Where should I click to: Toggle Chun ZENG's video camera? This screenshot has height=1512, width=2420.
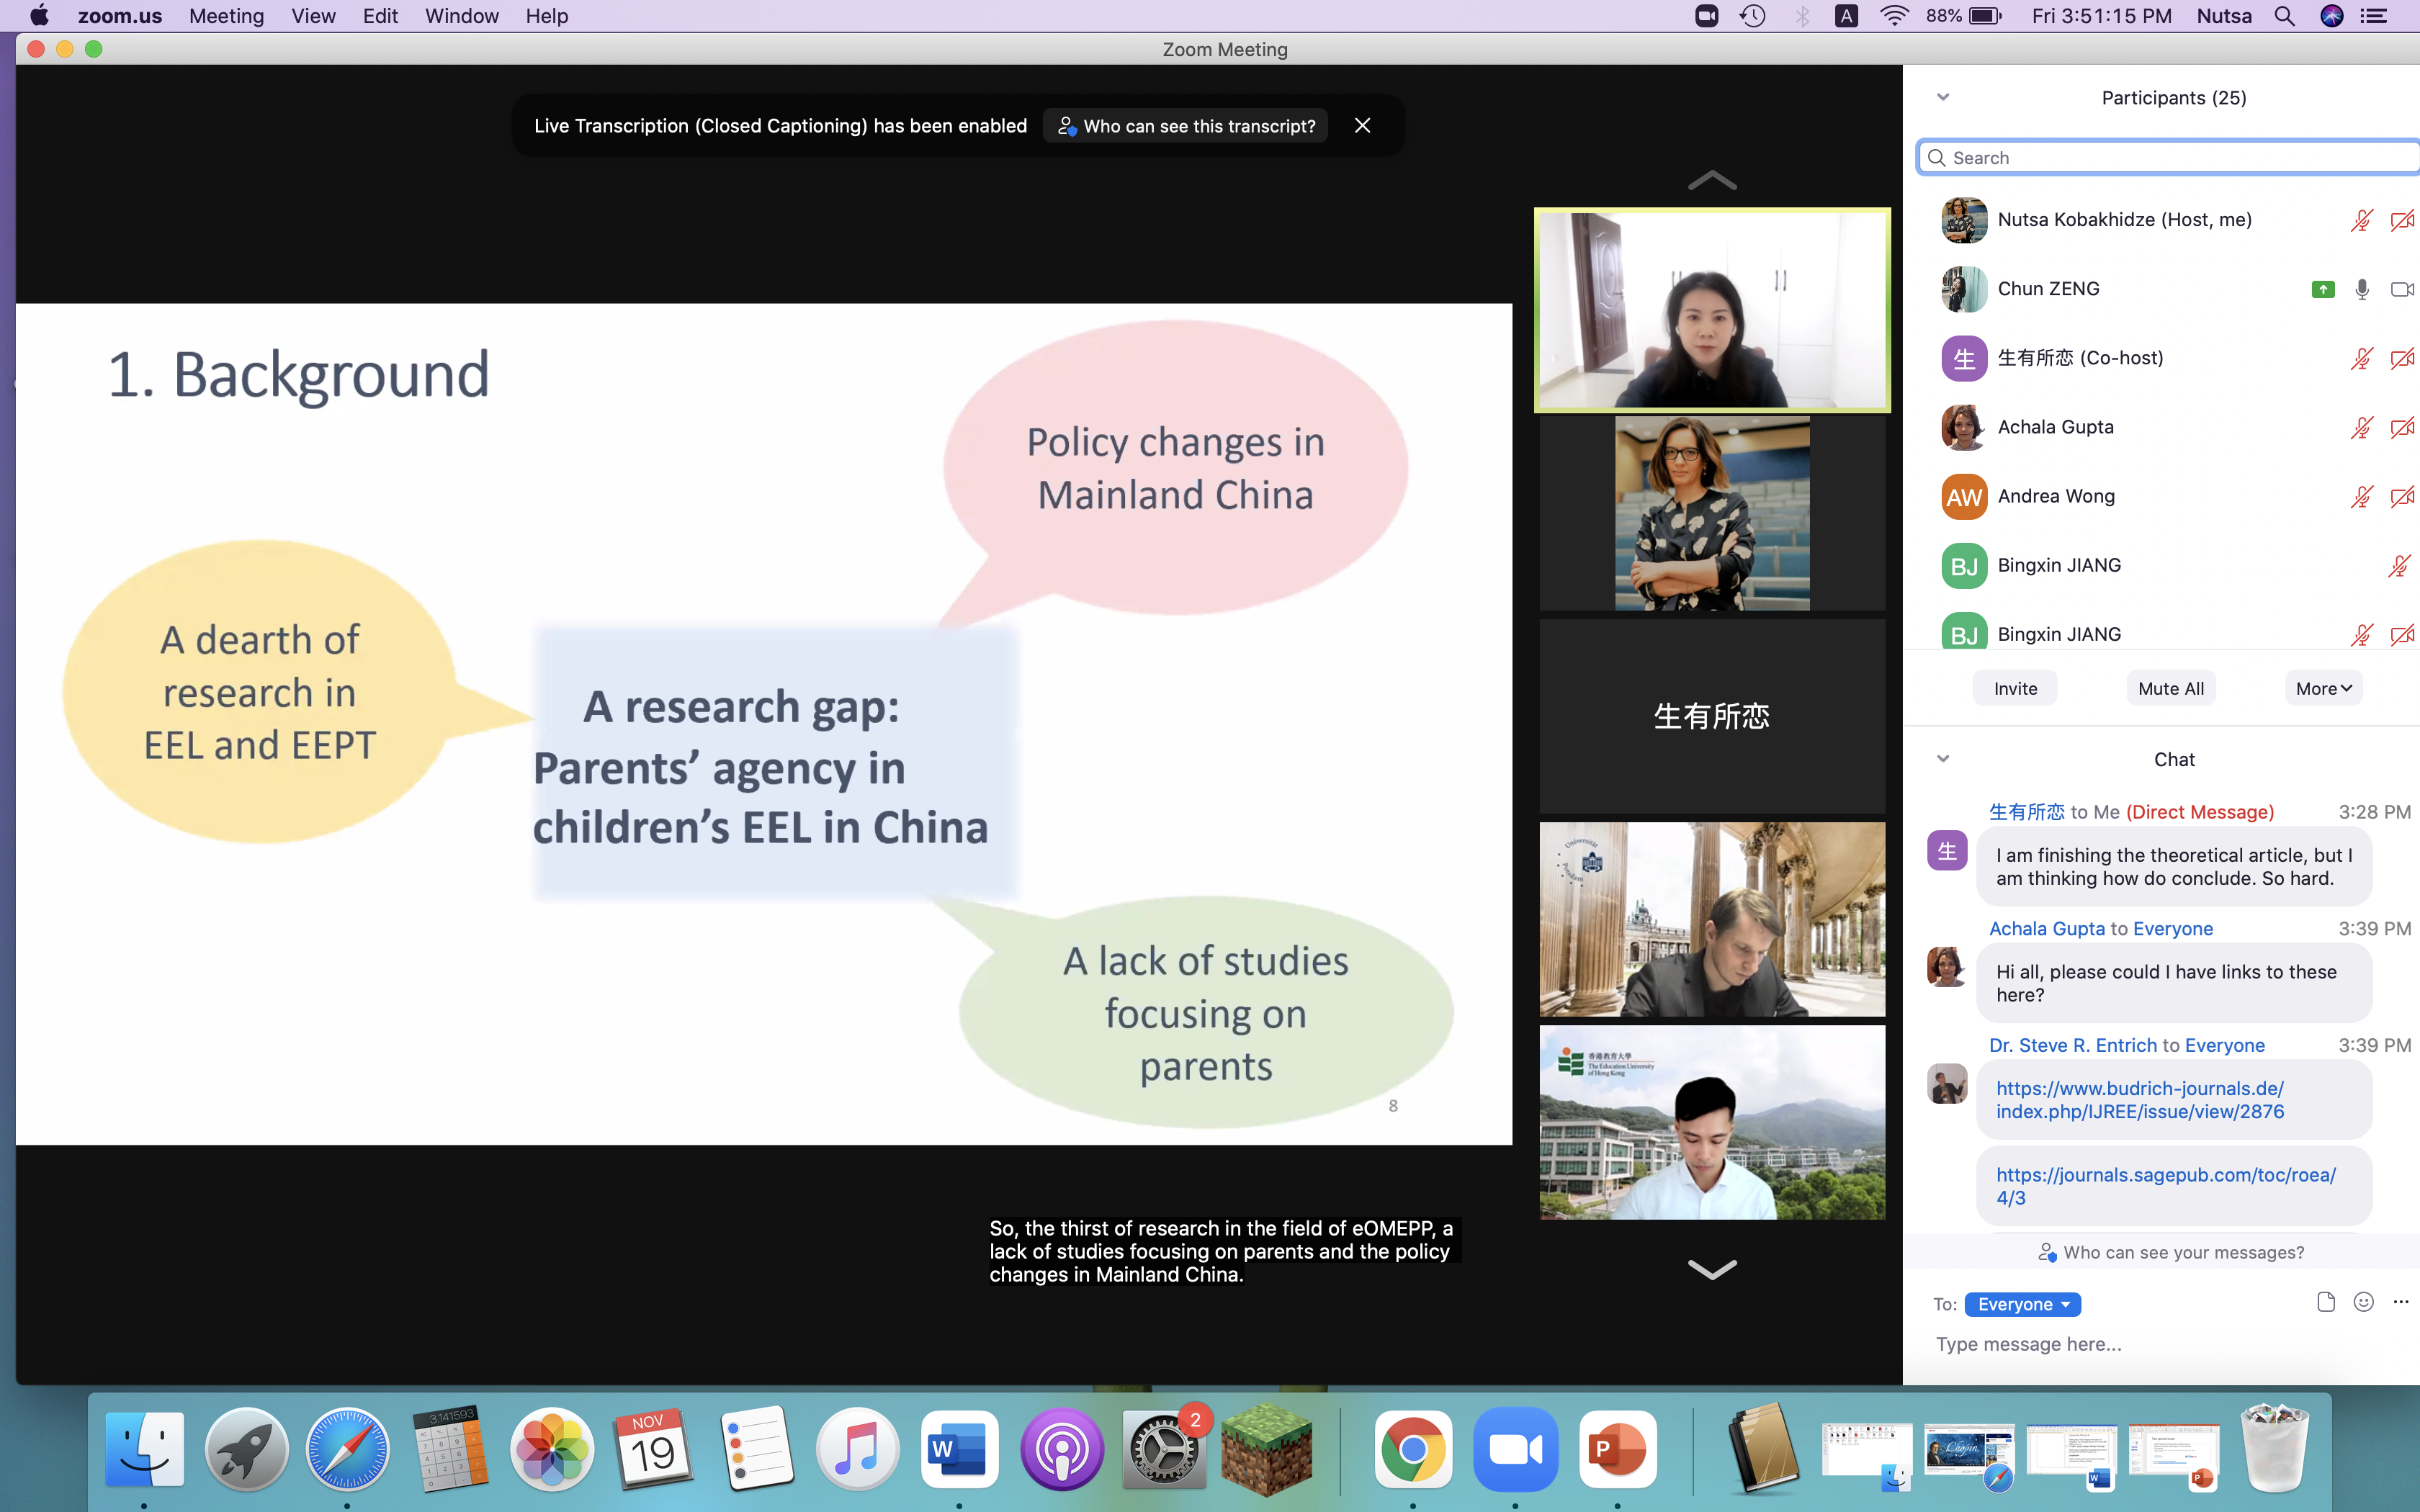pos(2401,289)
